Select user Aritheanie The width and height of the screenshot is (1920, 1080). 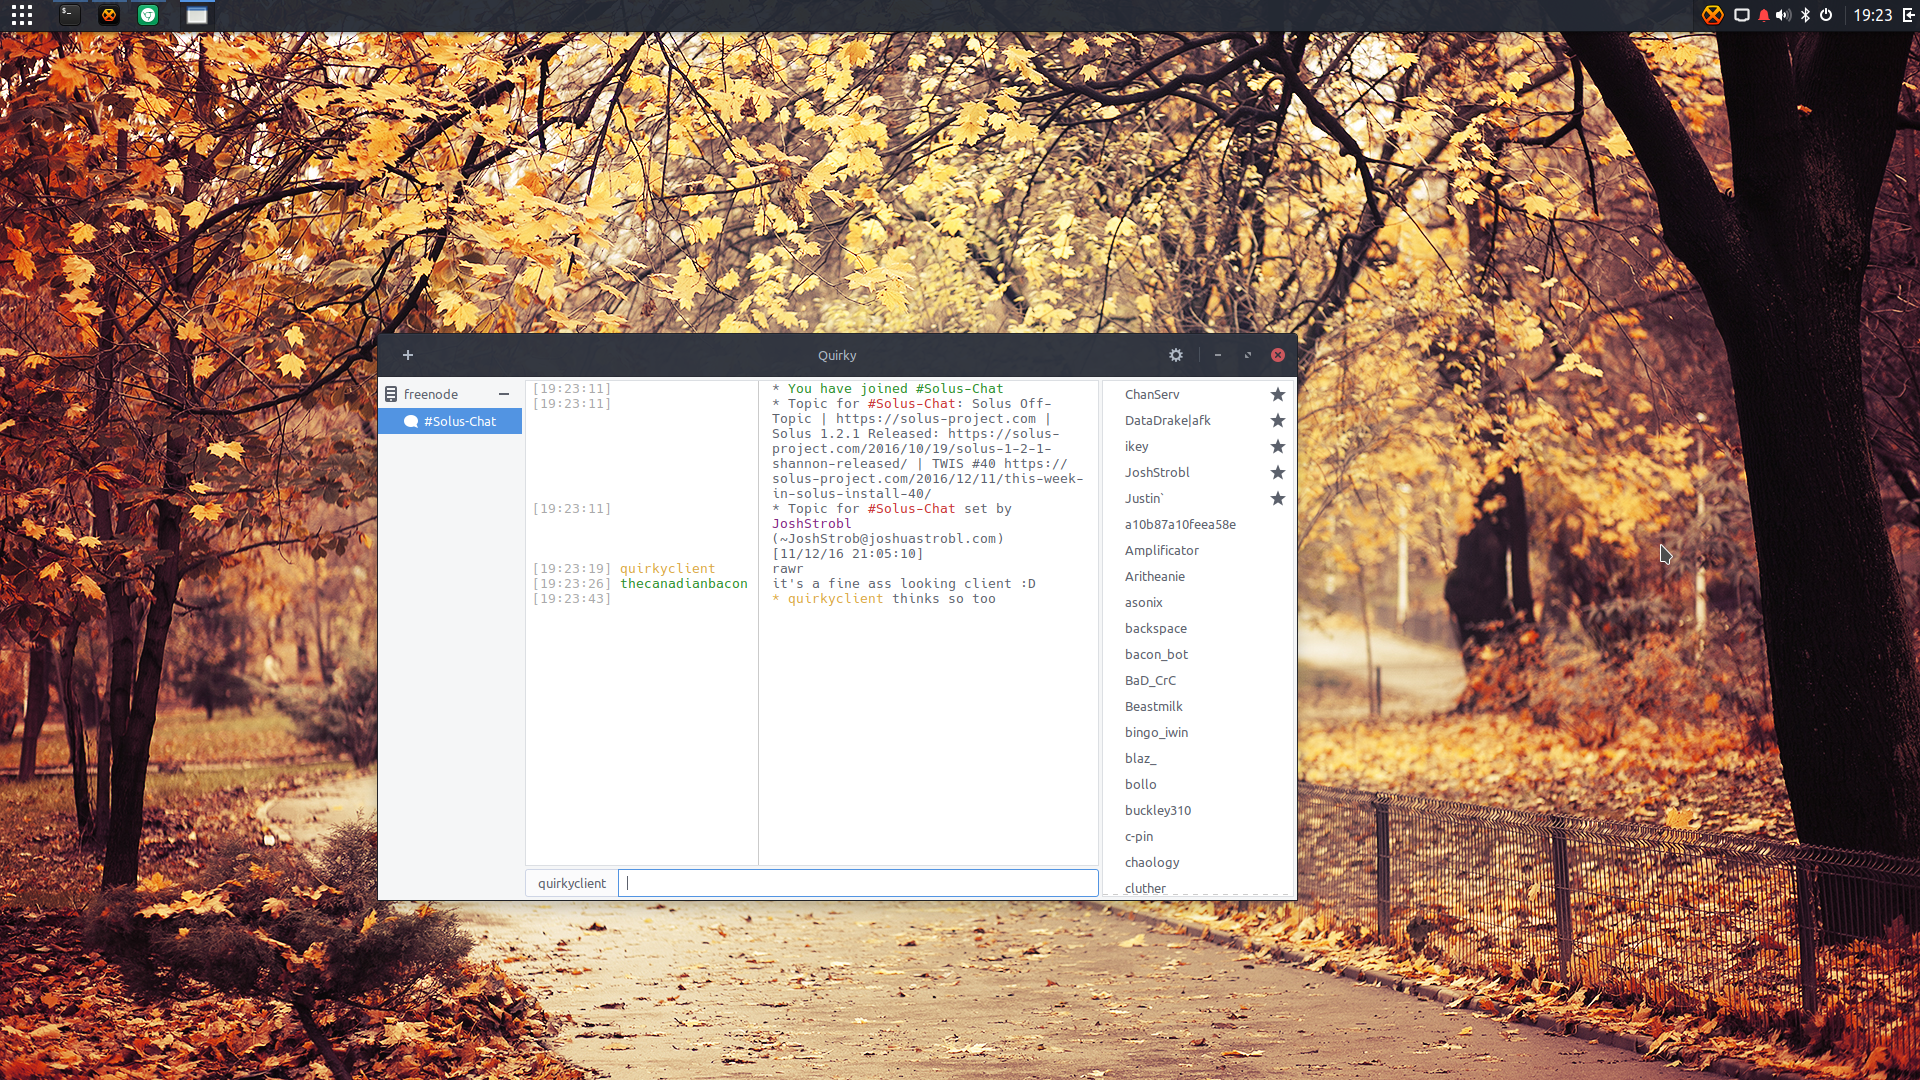tap(1198, 576)
